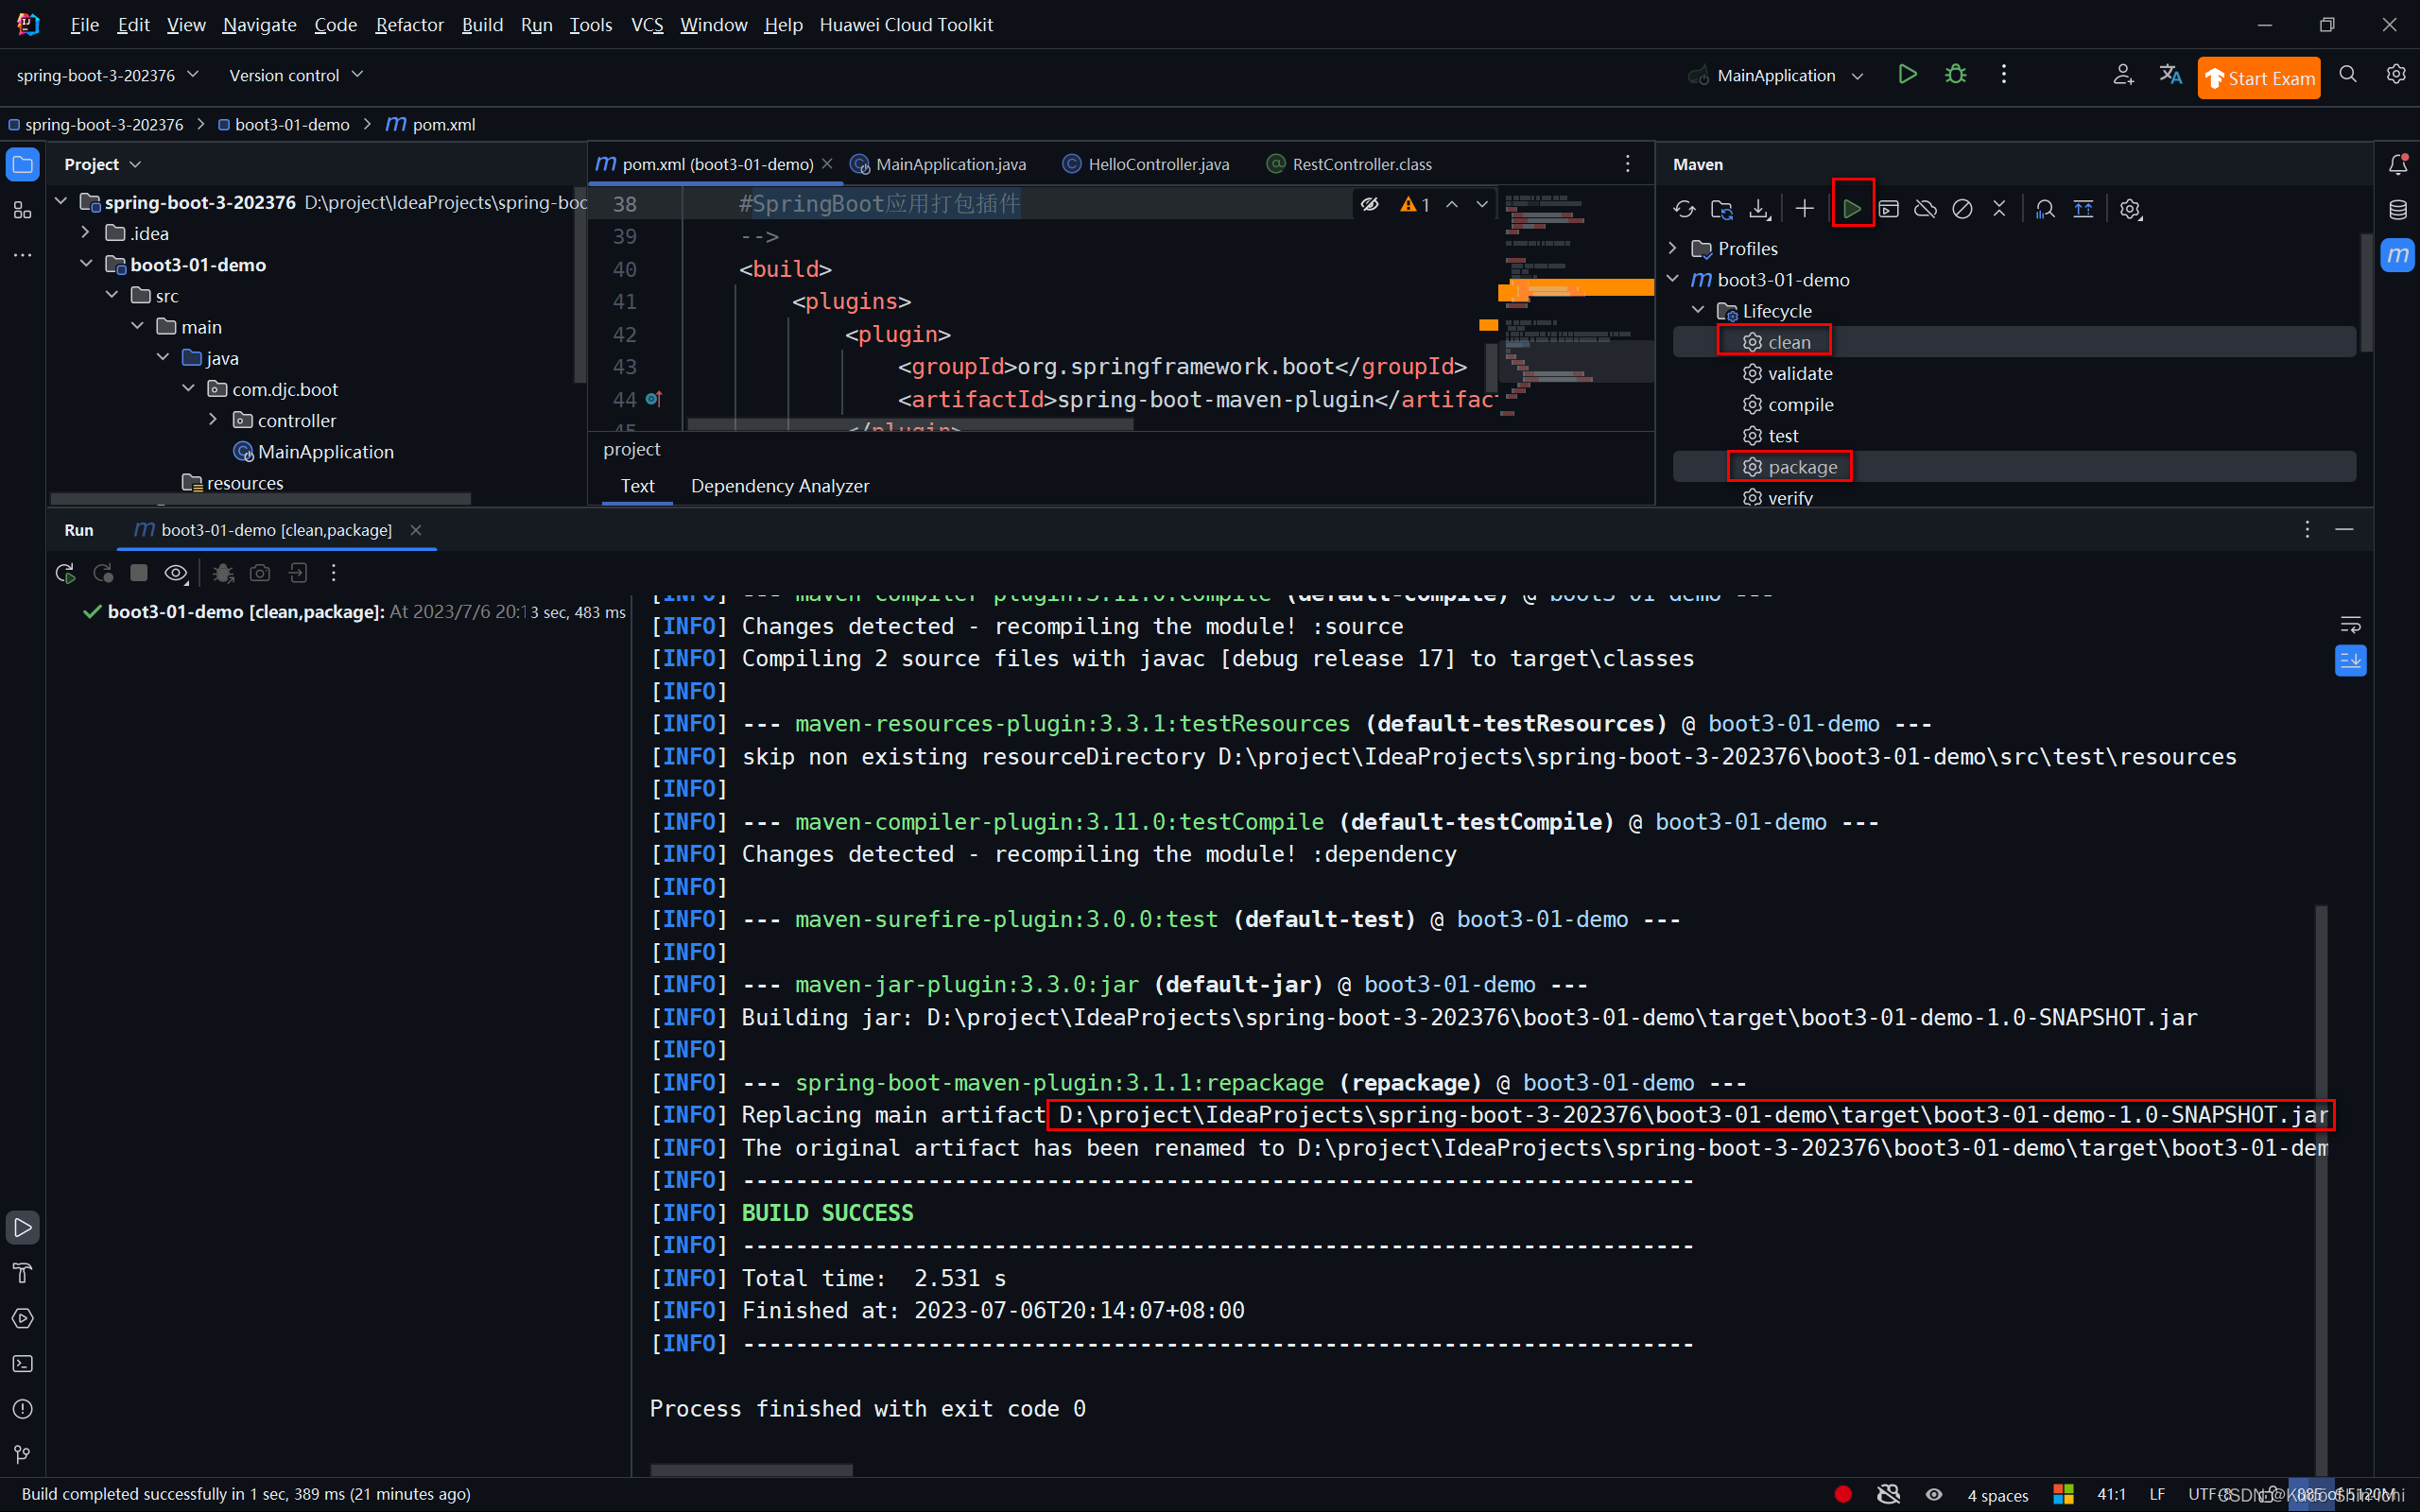Click the LF line separator in status bar
2420x1512 pixels.
click(x=2156, y=1494)
